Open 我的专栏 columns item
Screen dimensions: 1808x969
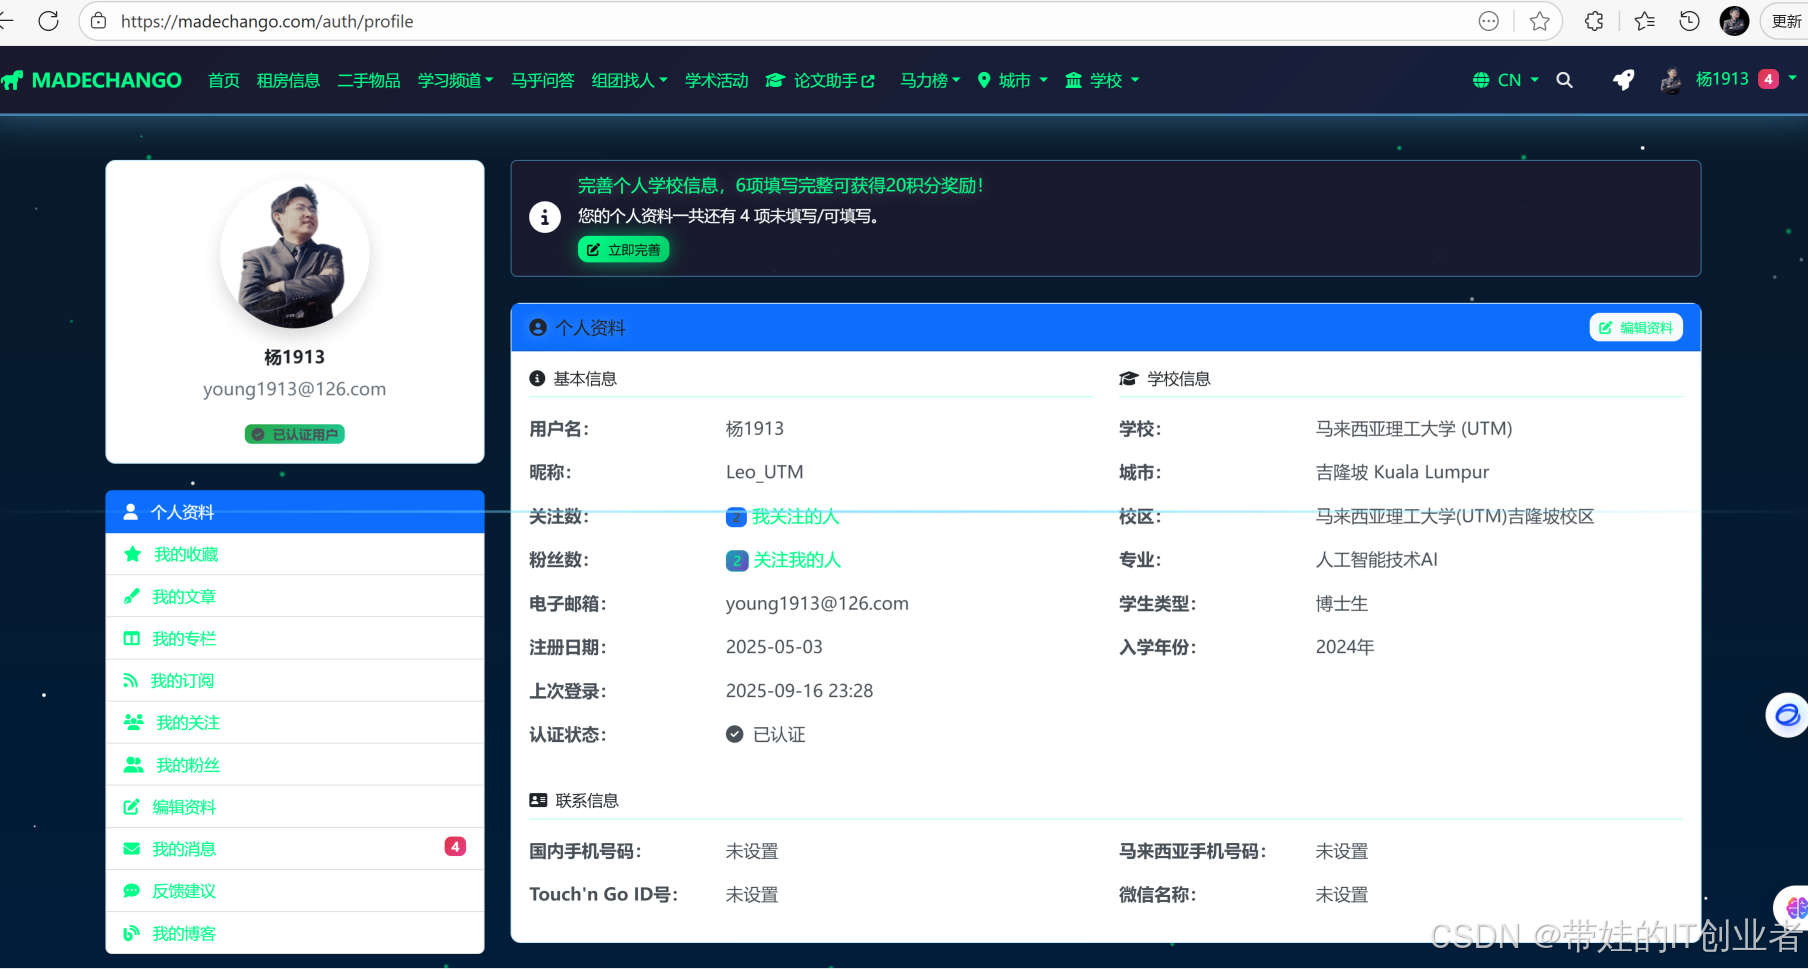tap(295, 638)
